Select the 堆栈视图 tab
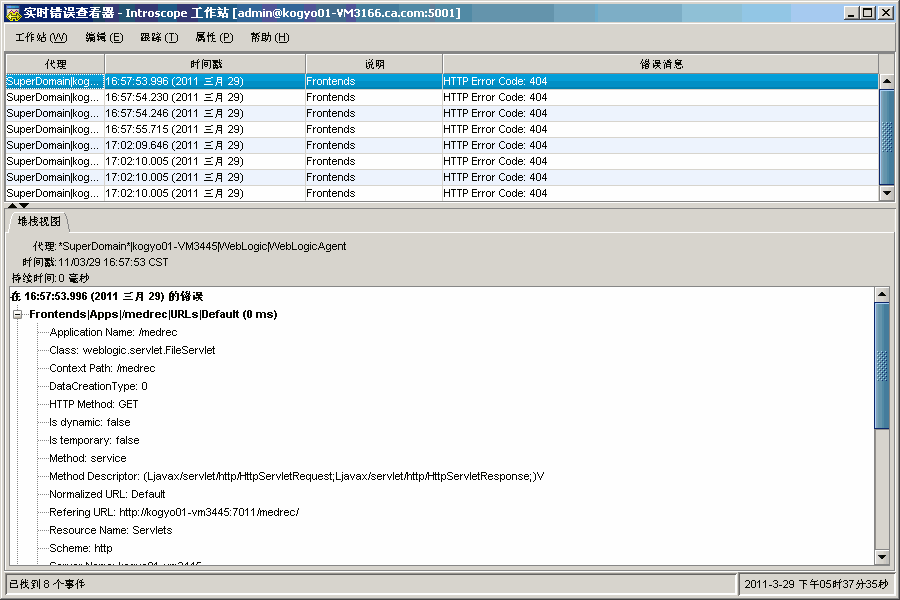 [x=39, y=221]
